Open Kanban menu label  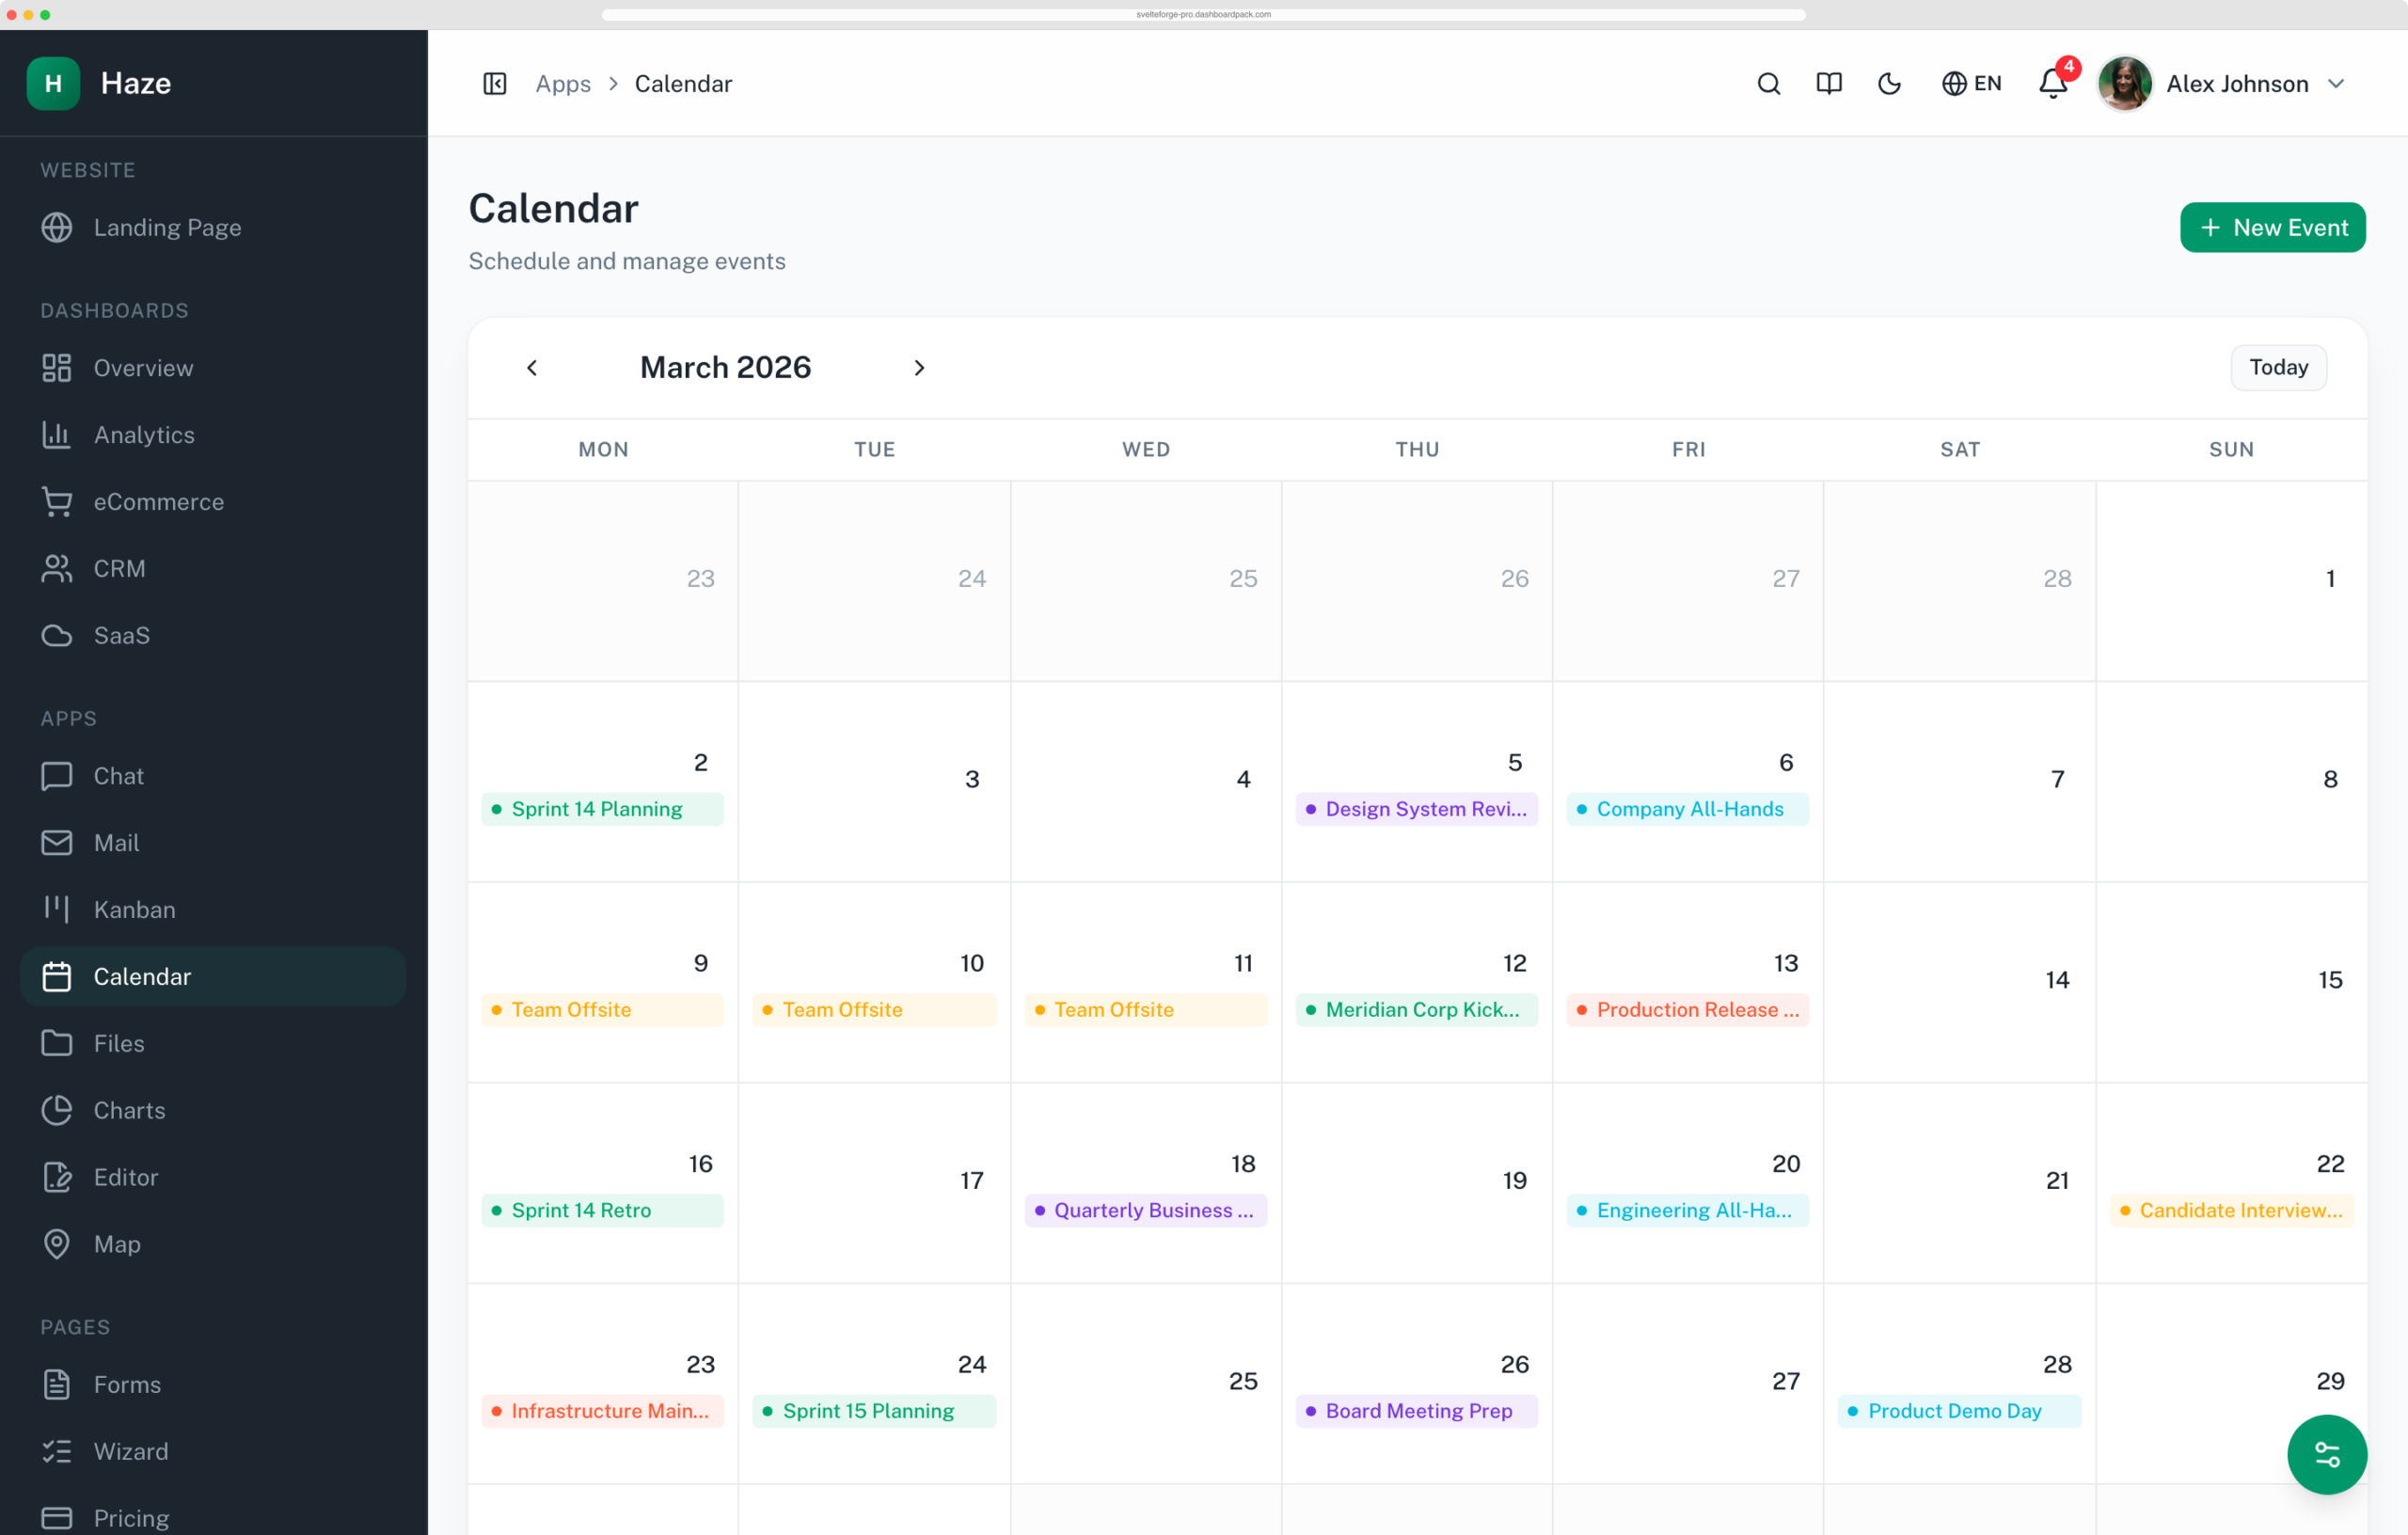coord(135,909)
